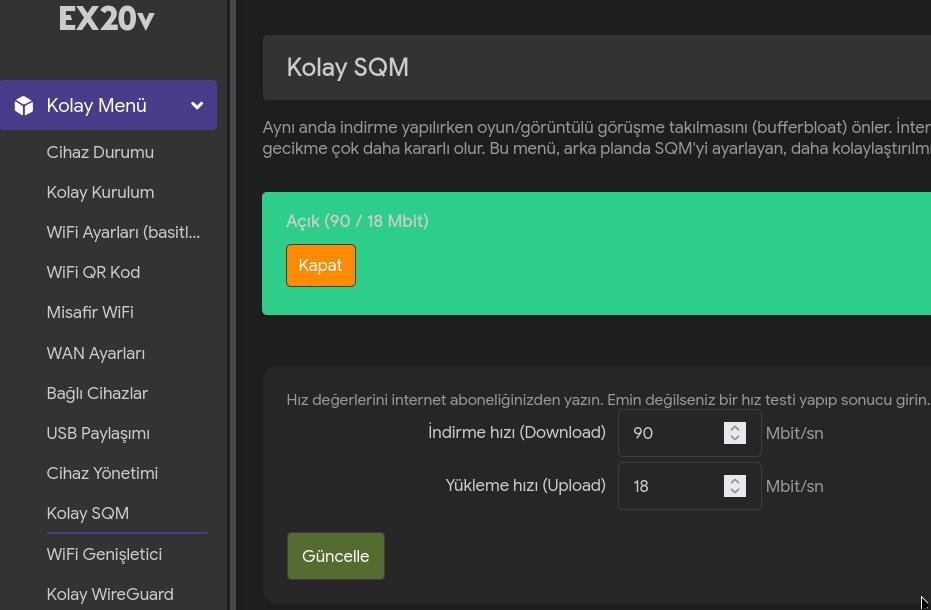Click the upload speed stepper arrows
The width and height of the screenshot is (931, 610).
[x=734, y=486]
